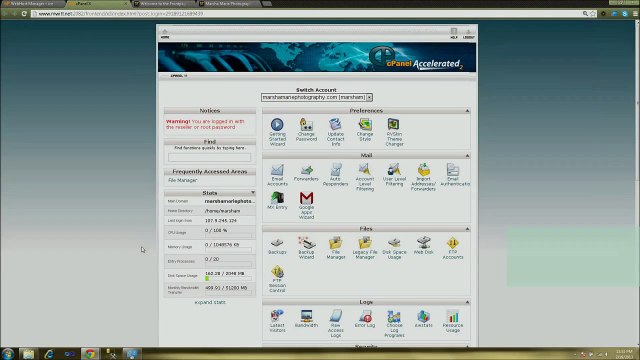The height and width of the screenshot is (360, 640).
Task: Open the Change Style icon
Action: pos(365,124)
